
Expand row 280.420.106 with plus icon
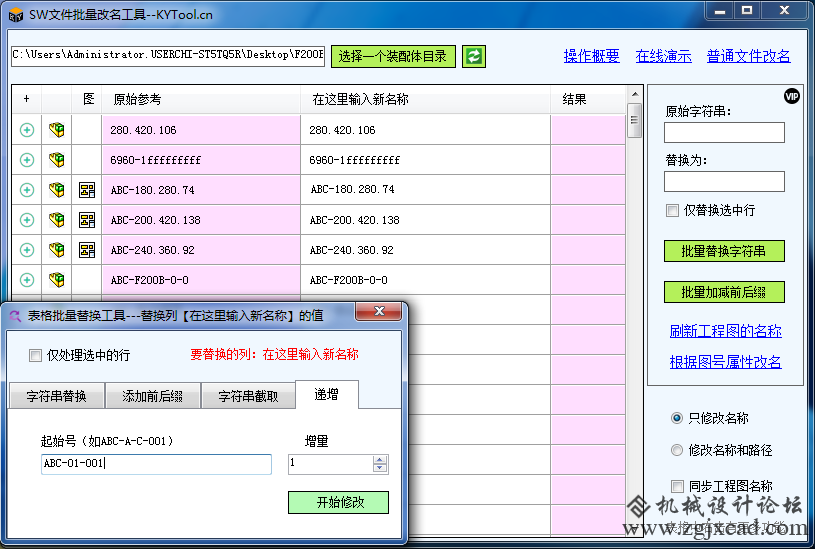click(x=27, y=130)
